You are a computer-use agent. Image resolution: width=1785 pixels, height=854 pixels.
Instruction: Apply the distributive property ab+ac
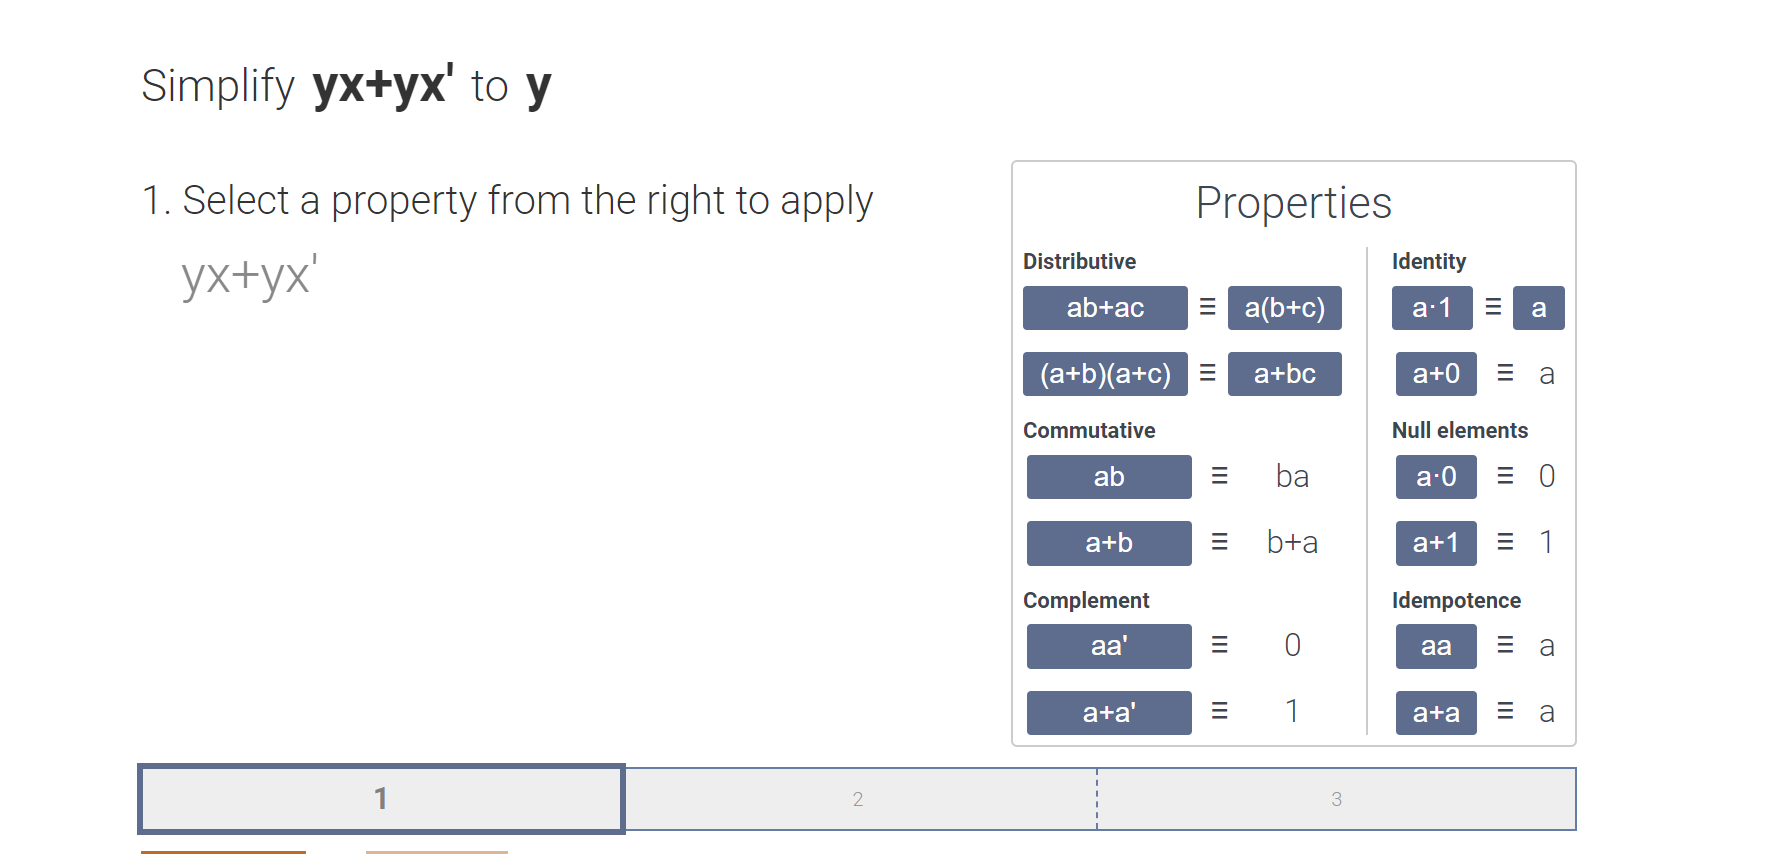click(1104, 308)
